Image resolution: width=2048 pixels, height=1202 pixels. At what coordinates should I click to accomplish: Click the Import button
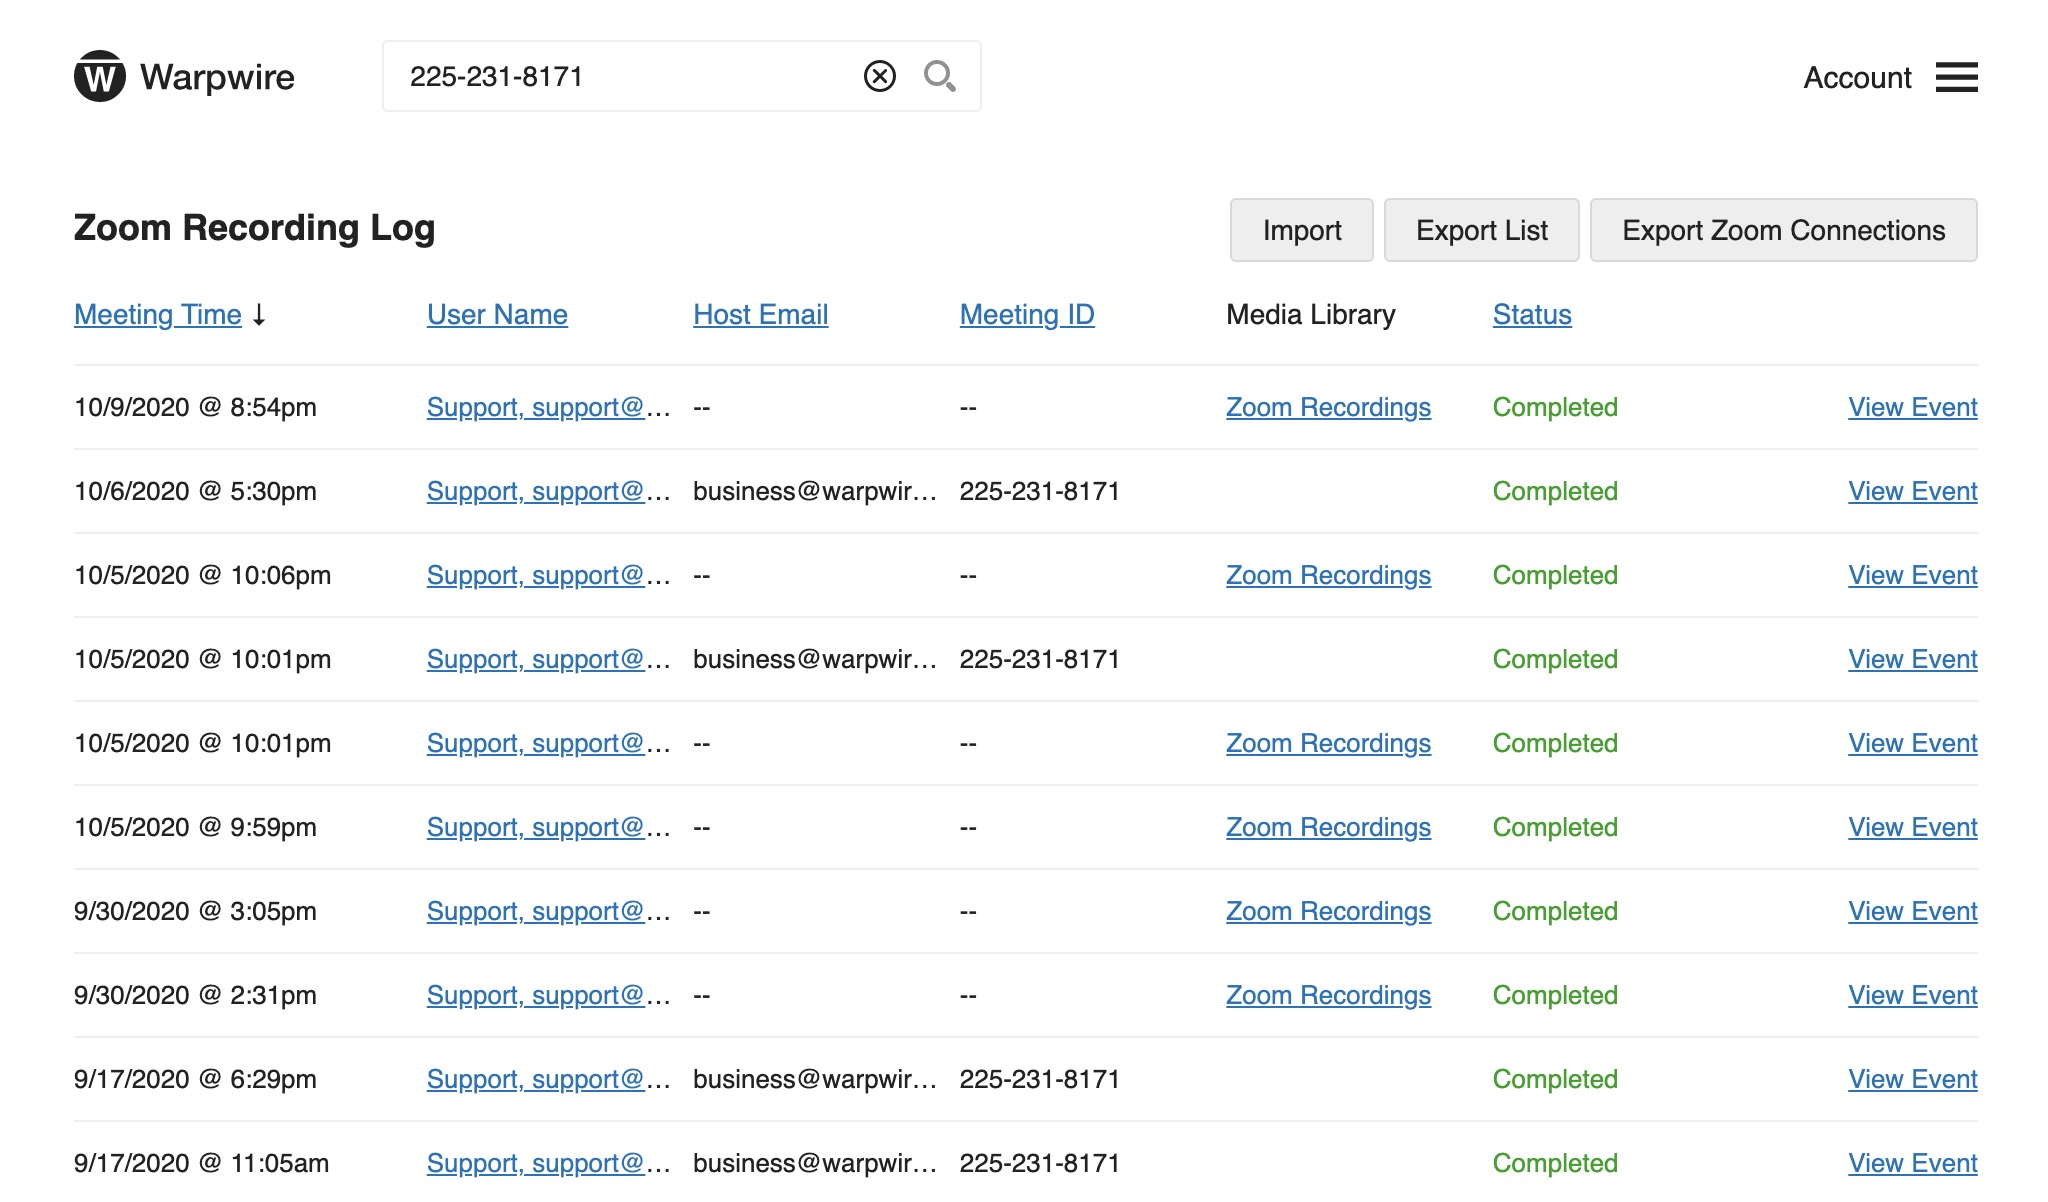coord(1301,229)
